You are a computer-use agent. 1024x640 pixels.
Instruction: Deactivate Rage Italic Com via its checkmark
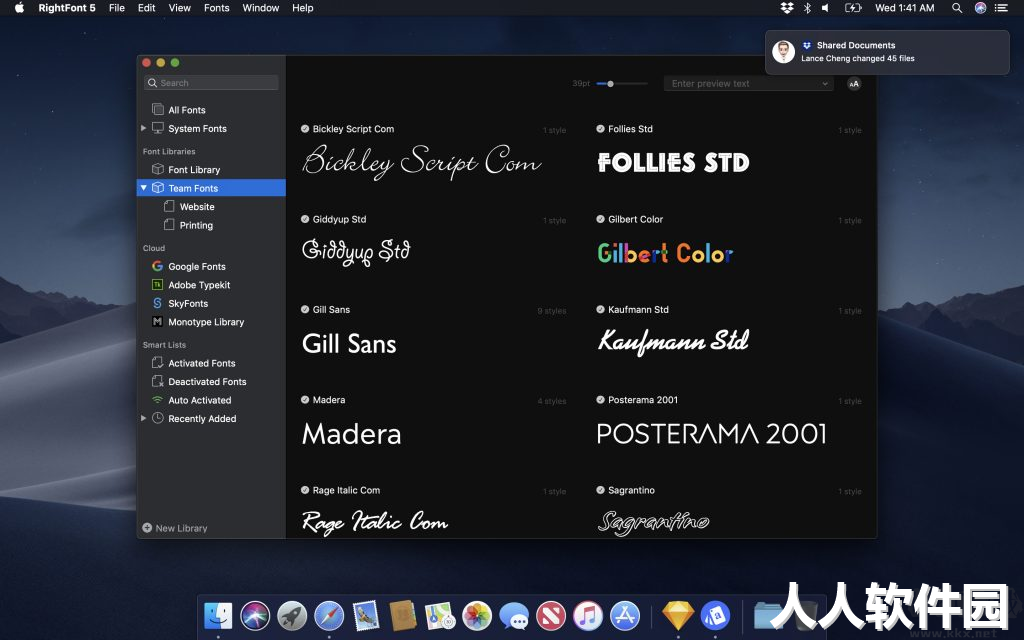305,490
